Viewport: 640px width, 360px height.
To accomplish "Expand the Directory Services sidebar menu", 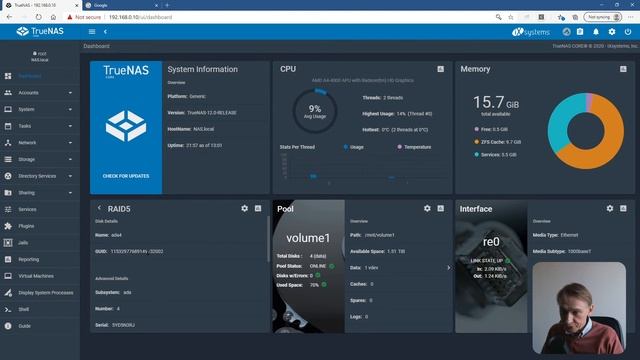I will coord(40,176).
